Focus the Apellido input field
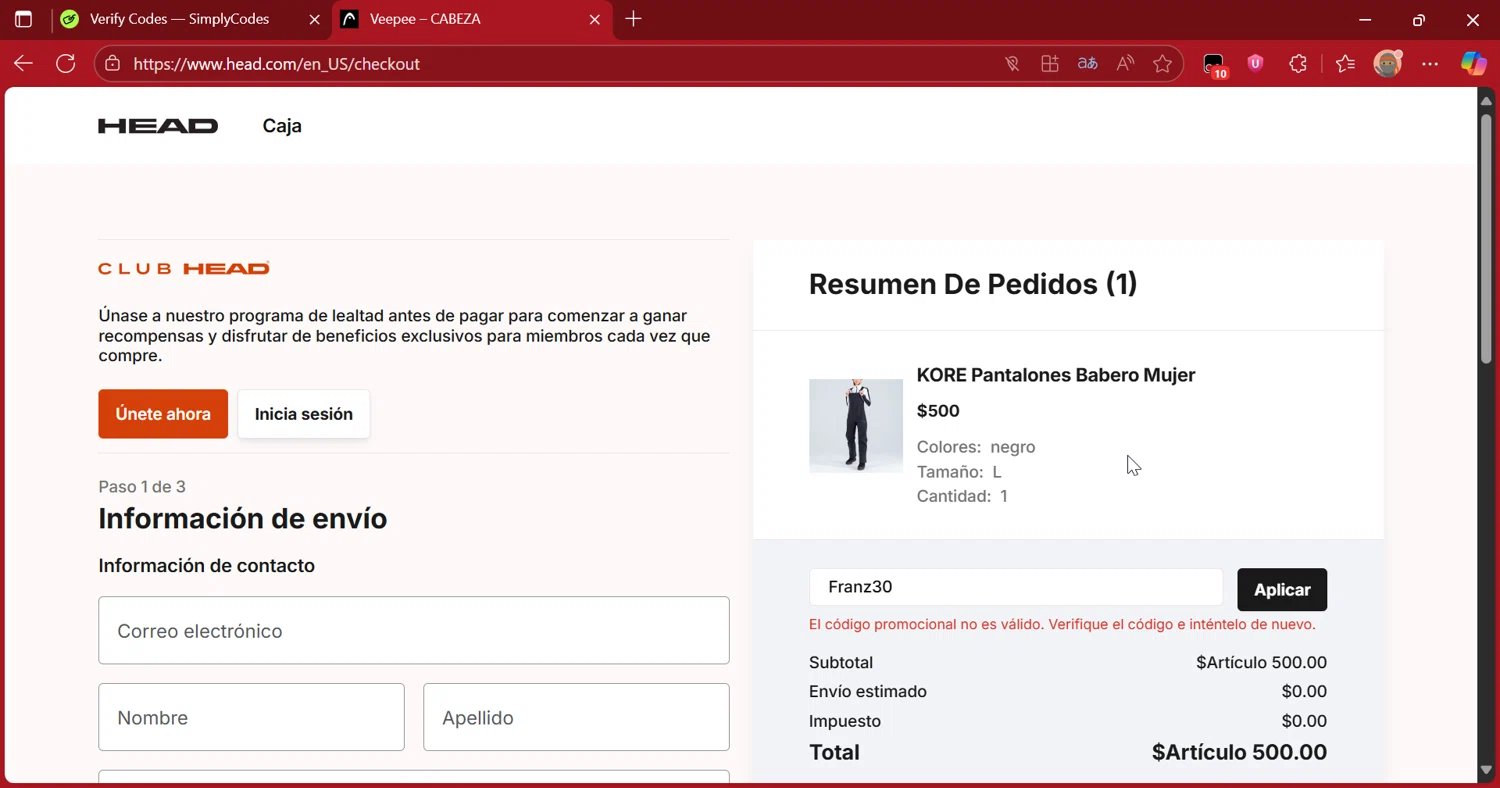1500x788 pixels. [576, 717]
